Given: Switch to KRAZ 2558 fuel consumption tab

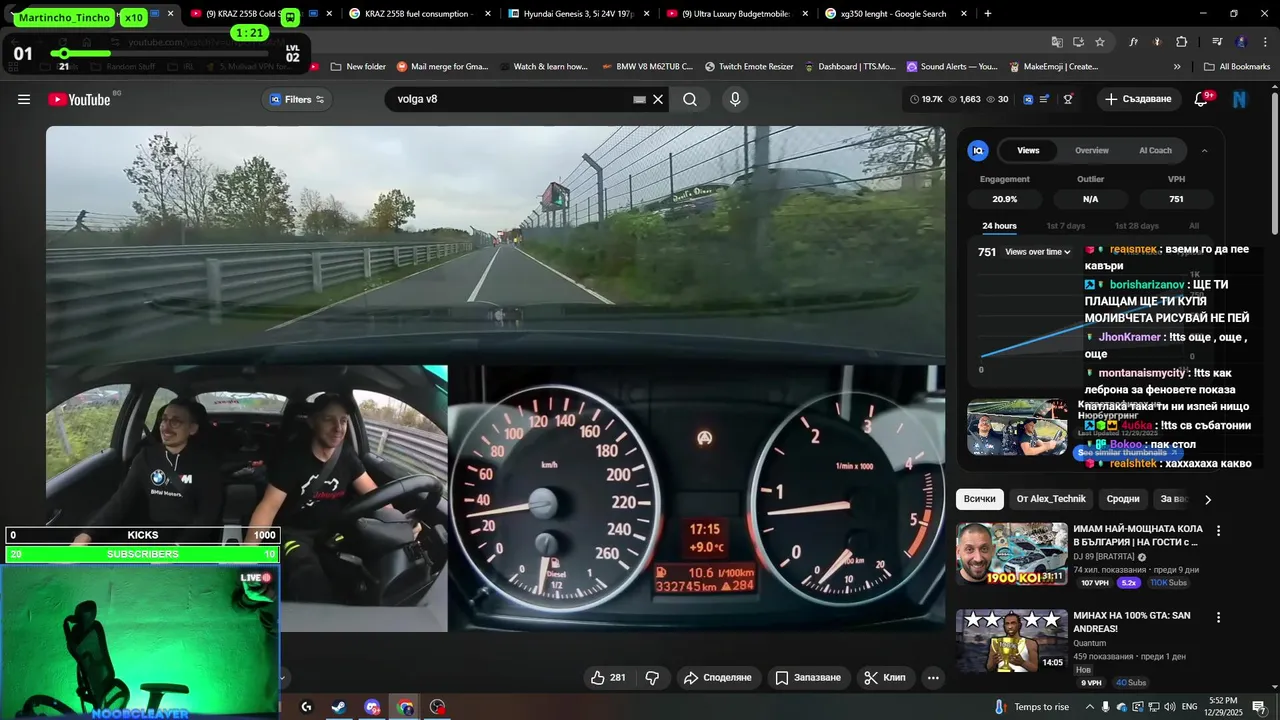Looking at the screenshot, I should [418, 14].
